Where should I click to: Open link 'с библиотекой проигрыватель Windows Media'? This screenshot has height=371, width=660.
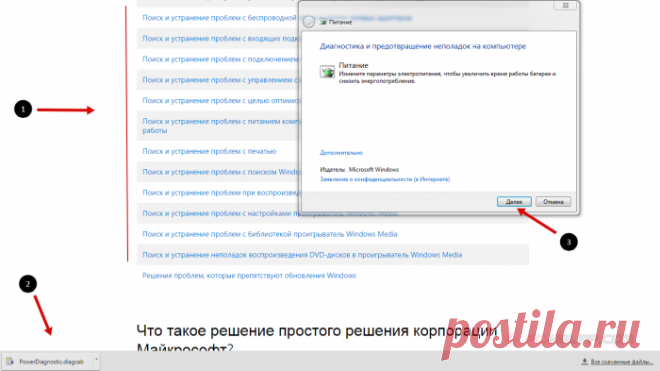pos(269,234)
